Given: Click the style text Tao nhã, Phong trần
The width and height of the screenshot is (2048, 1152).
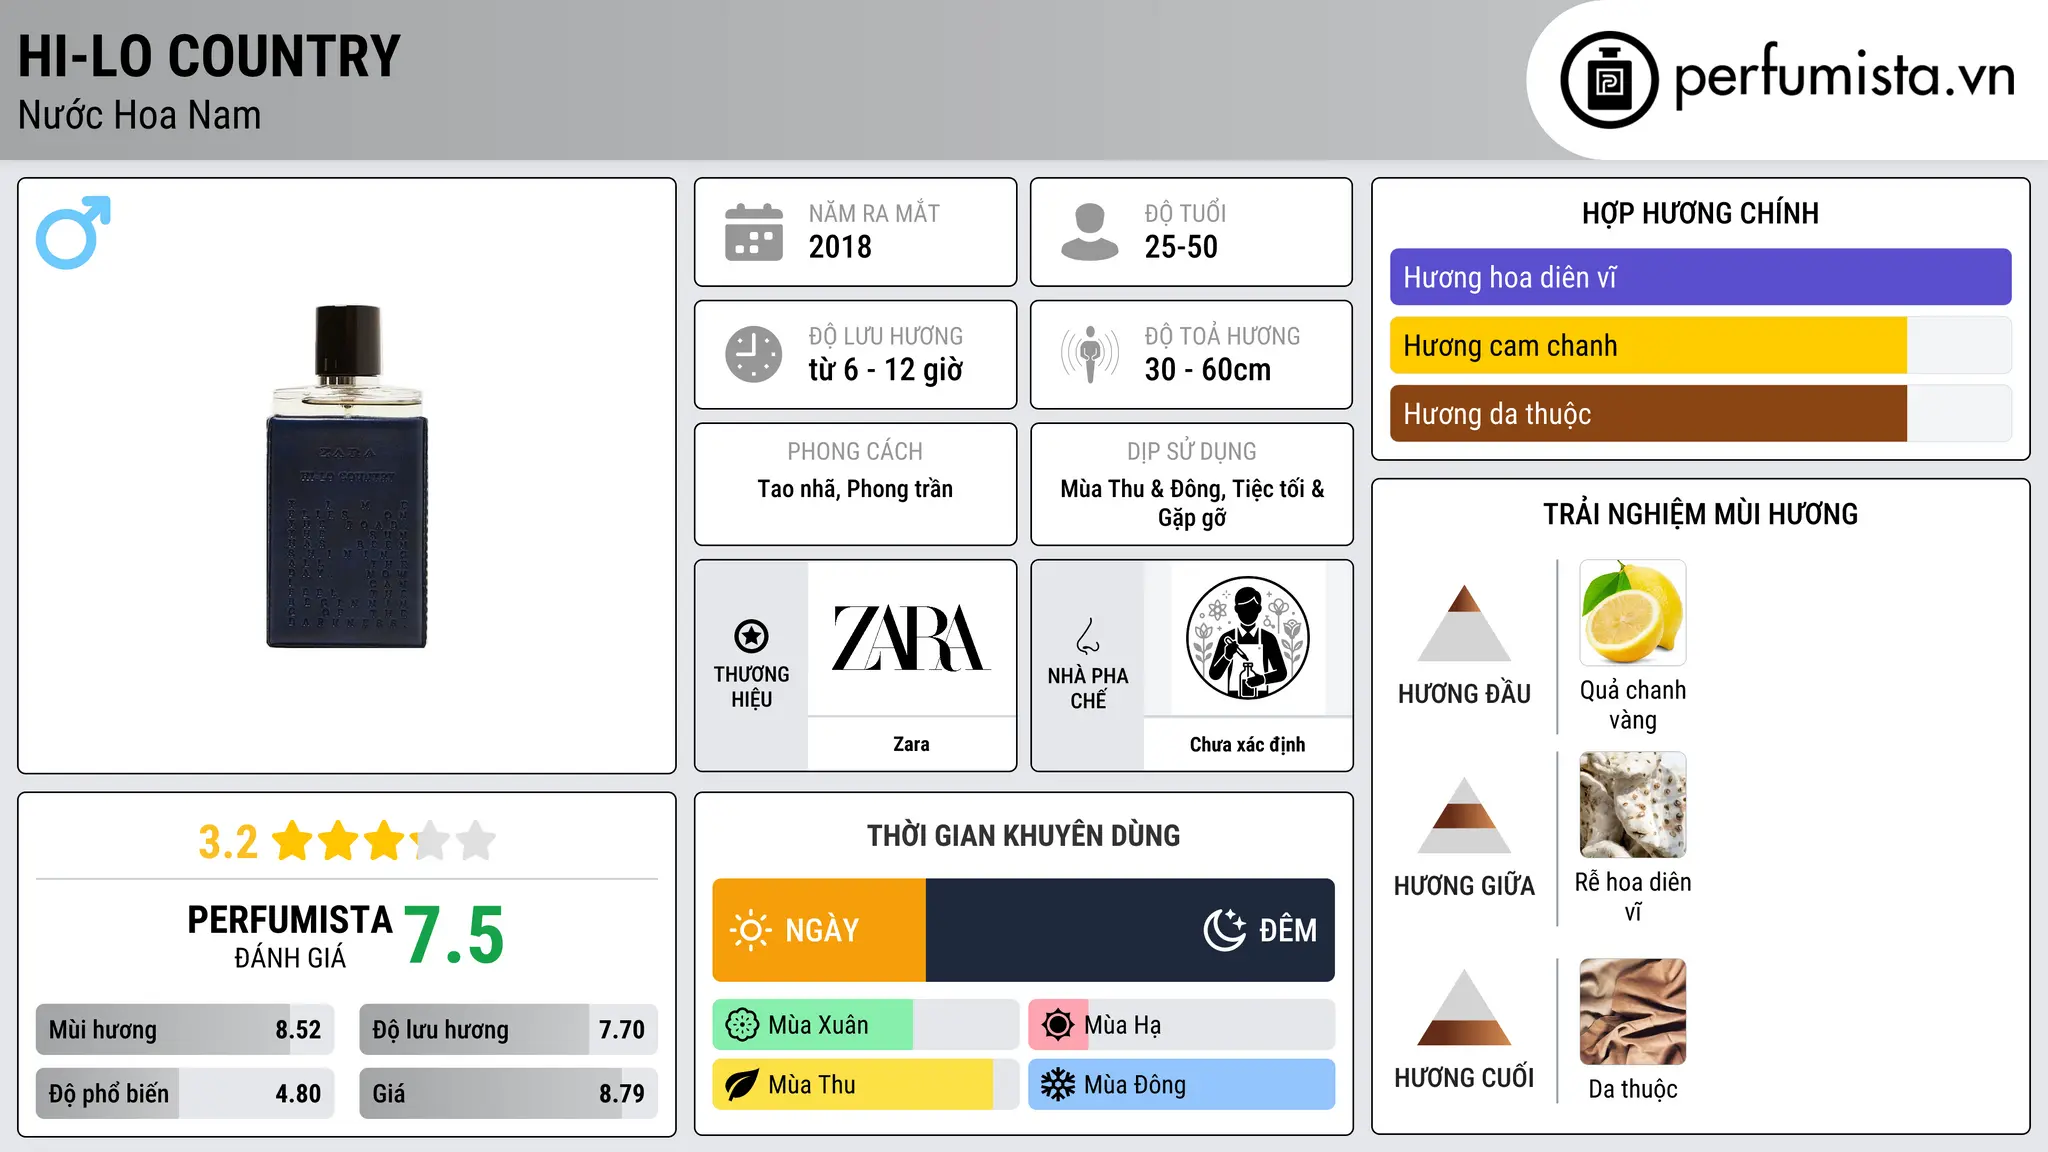Looking at the screenshot, I should pyautogui.click(x=855, y=489).
